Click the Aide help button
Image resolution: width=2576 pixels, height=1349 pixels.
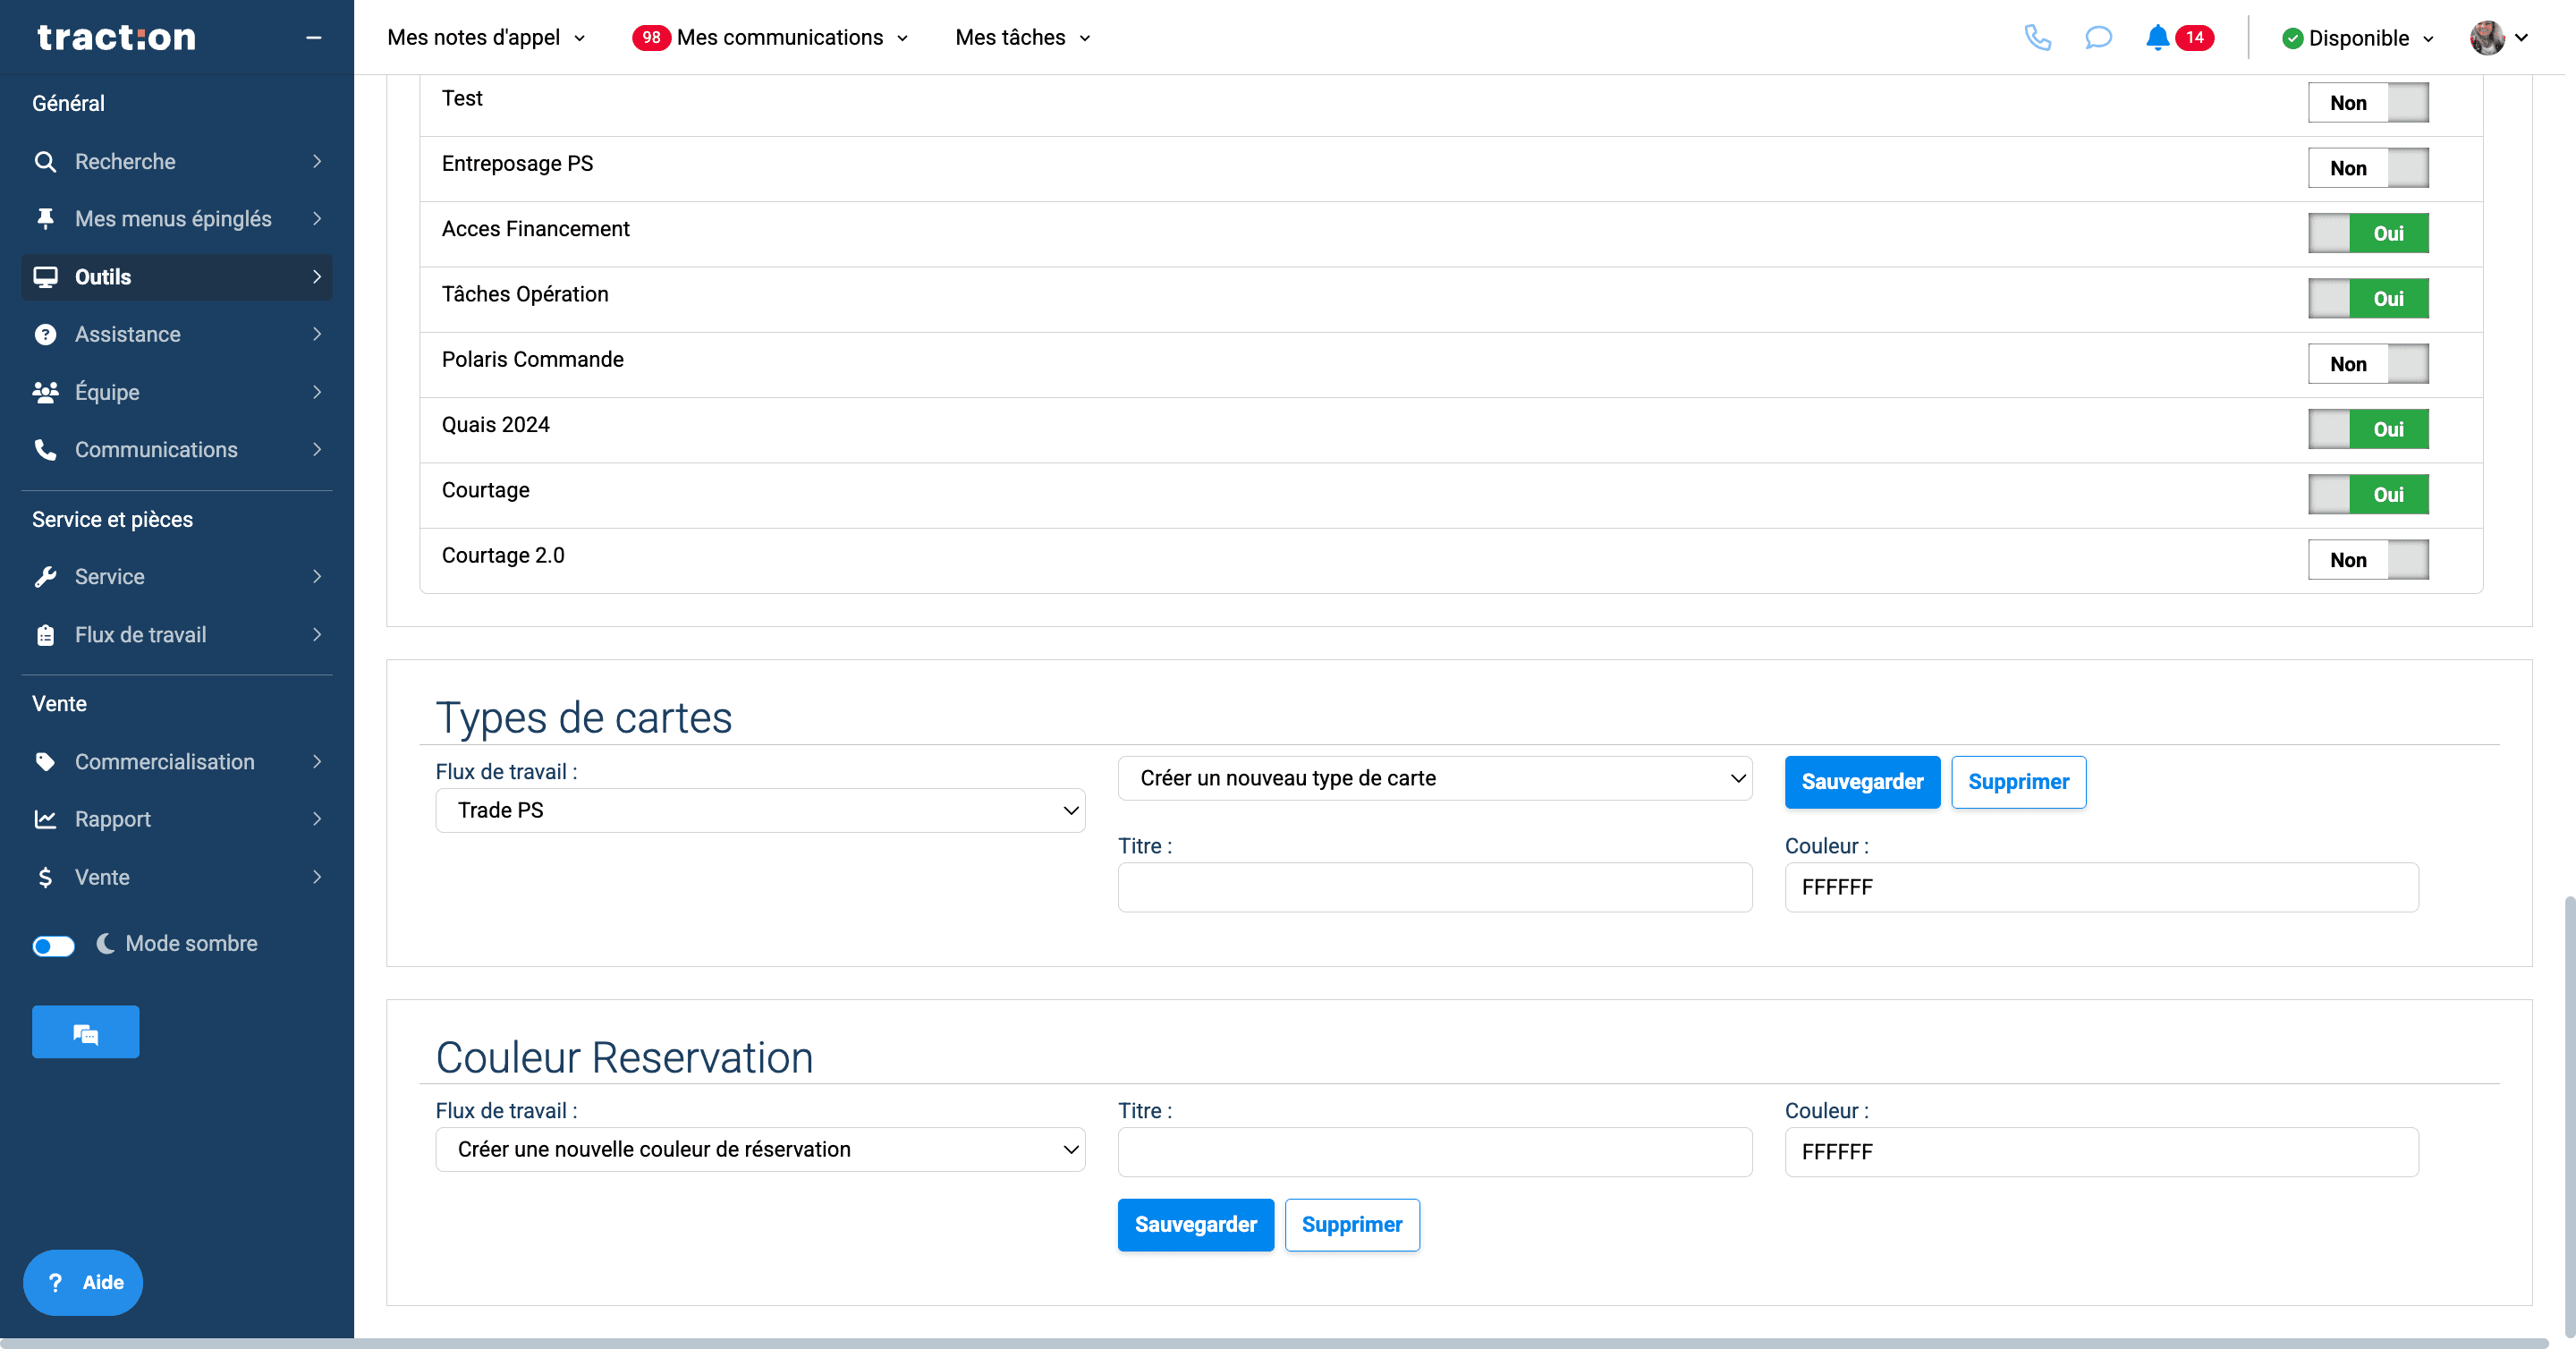tap(83, 1282)
